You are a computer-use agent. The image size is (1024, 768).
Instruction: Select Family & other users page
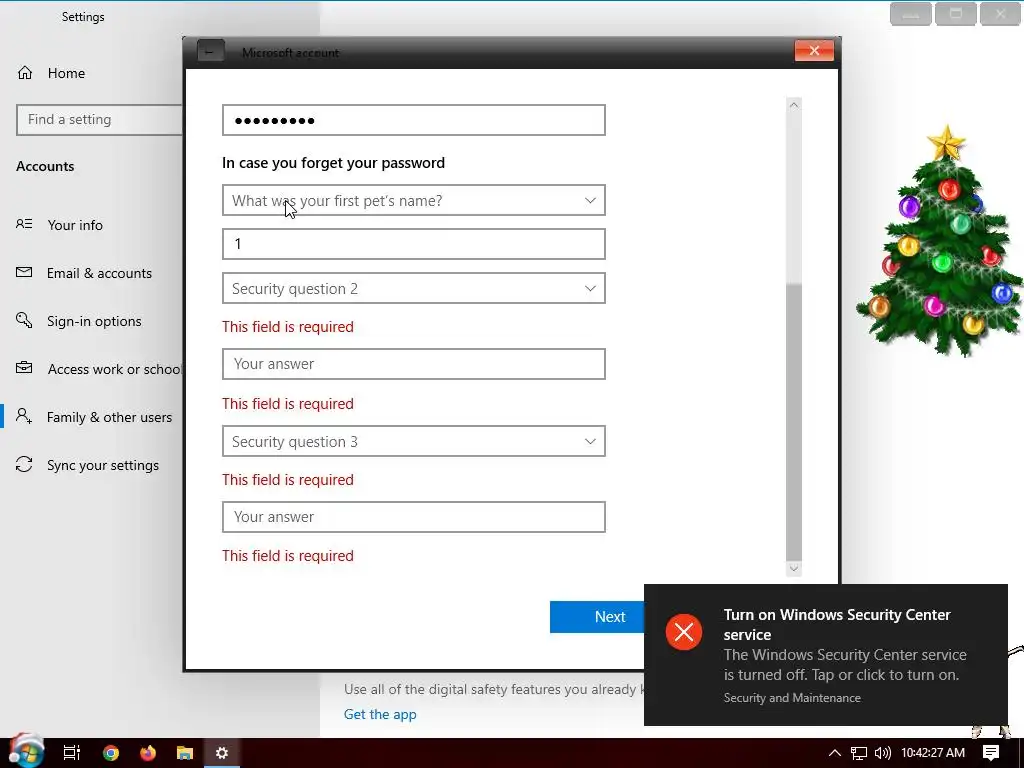(109, 417)
